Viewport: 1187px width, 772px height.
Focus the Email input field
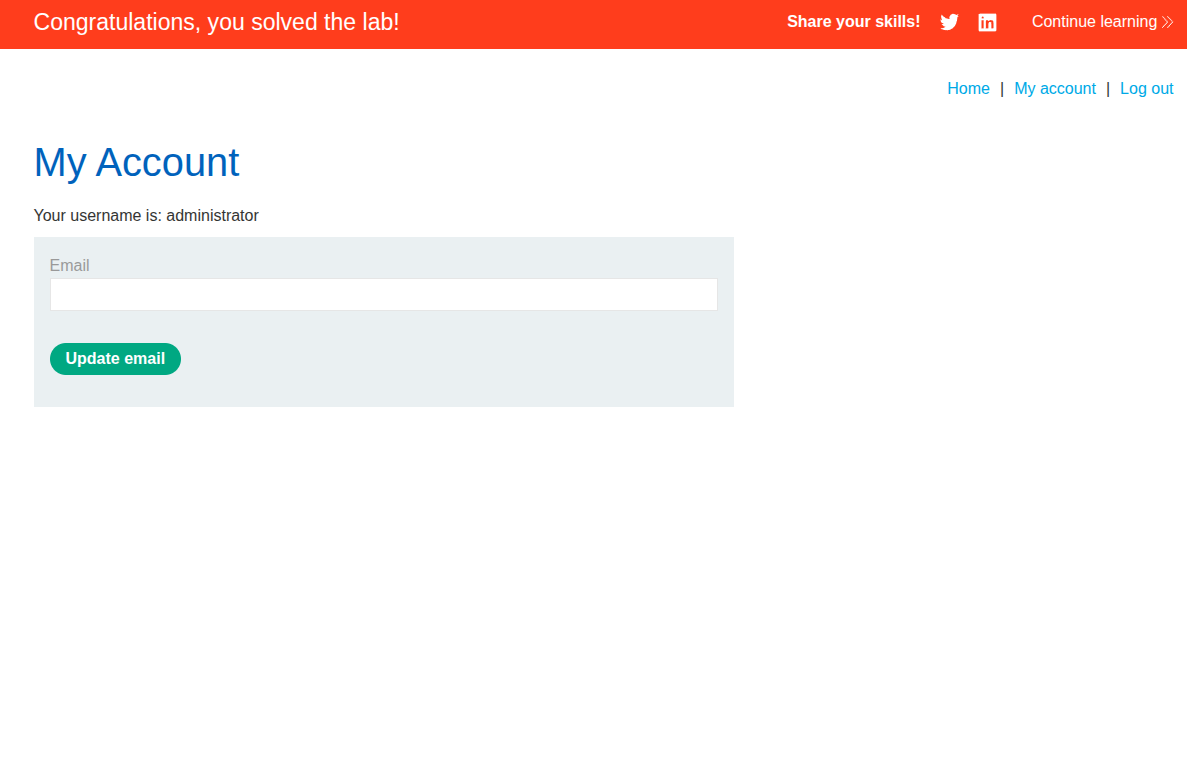(384, 294)
